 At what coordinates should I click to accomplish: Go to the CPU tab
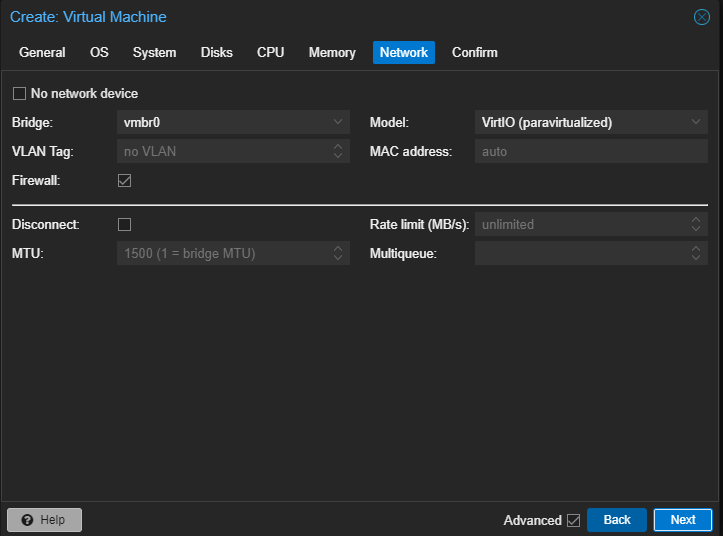pos(270,53)
